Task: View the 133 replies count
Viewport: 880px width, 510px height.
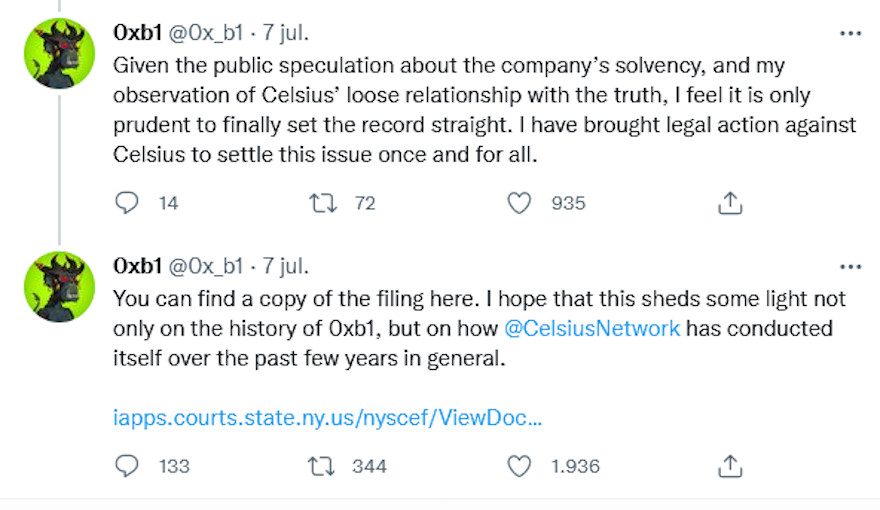Action: click(x=174, y=466)
